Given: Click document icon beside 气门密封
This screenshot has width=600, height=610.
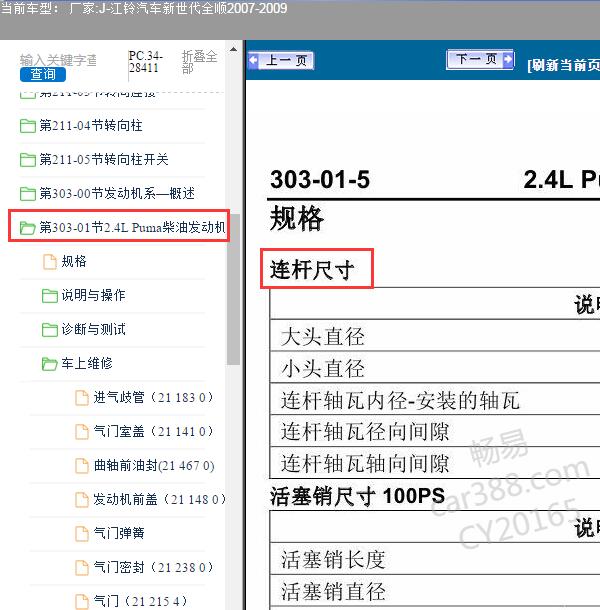Looking at the screenshot, I should pyautogui.click(x=82, y=568).
